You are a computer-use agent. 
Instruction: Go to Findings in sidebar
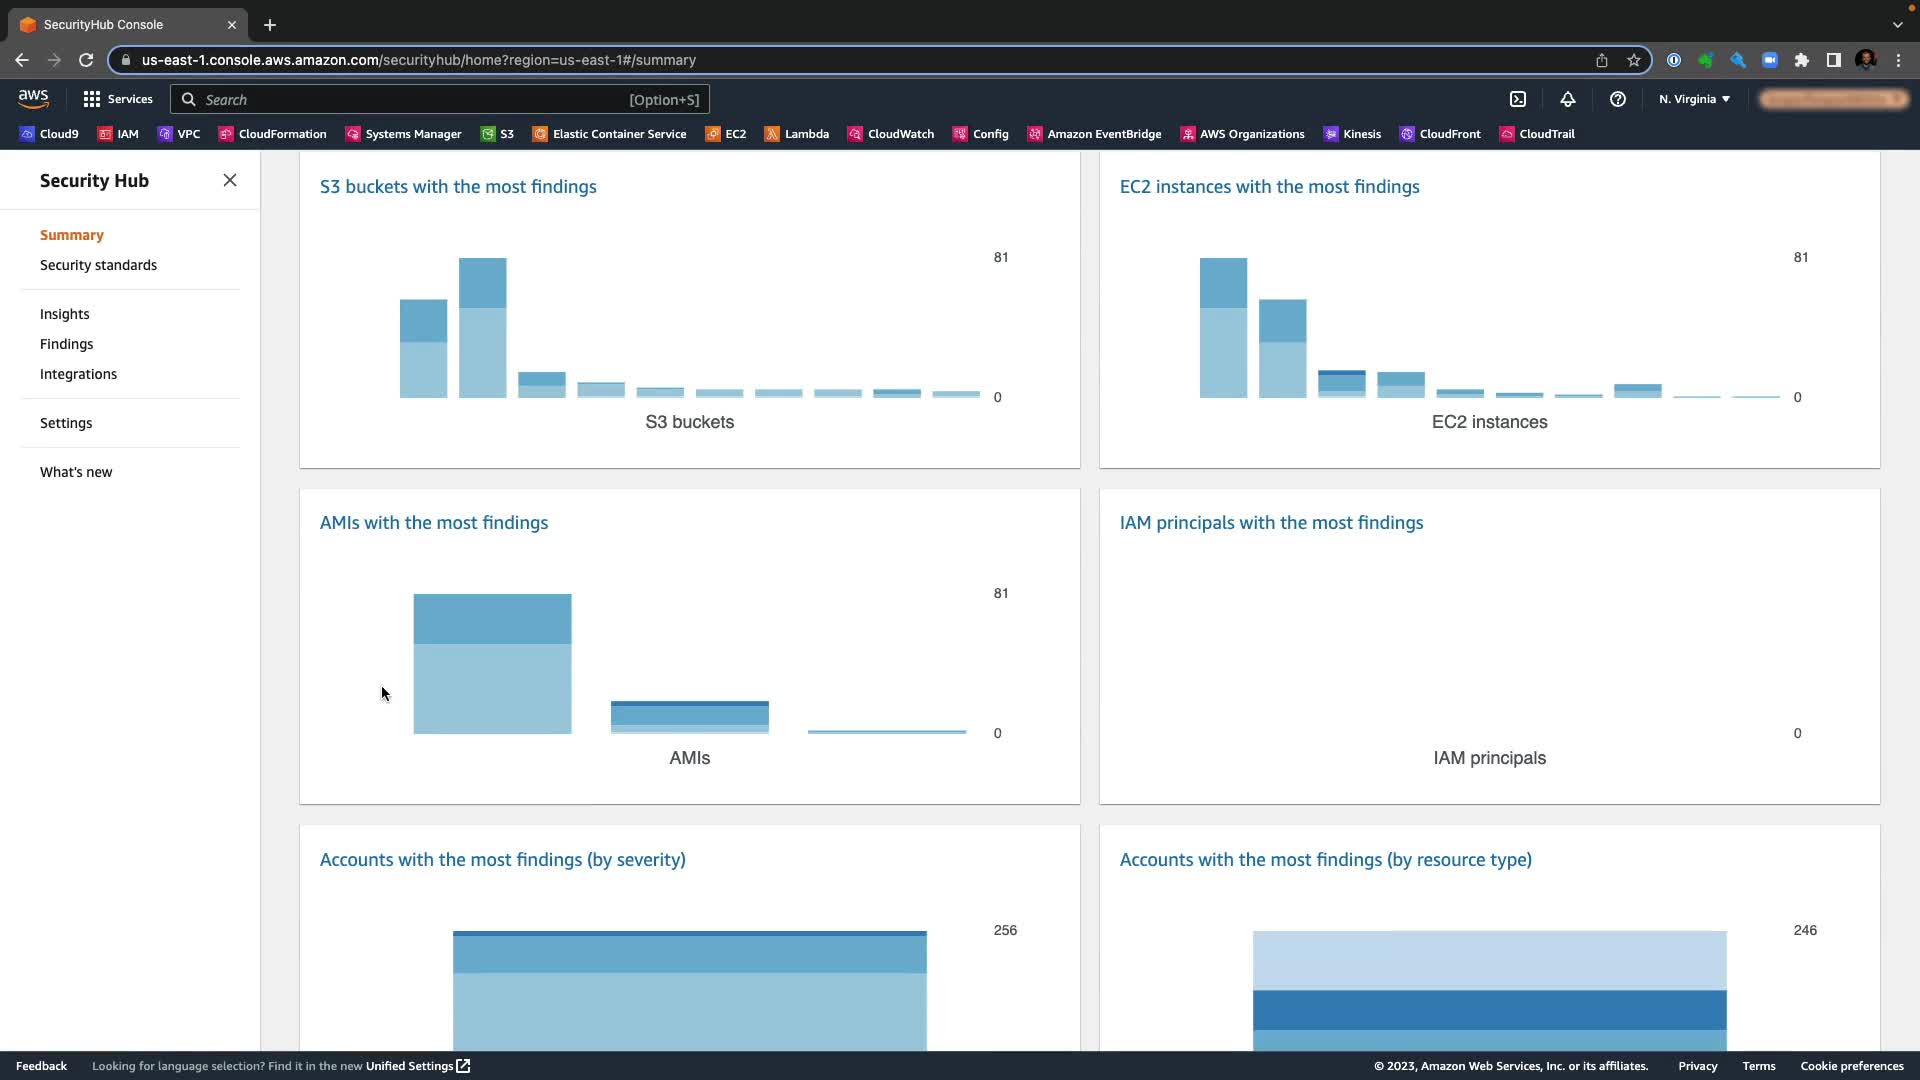click(66, 344)
